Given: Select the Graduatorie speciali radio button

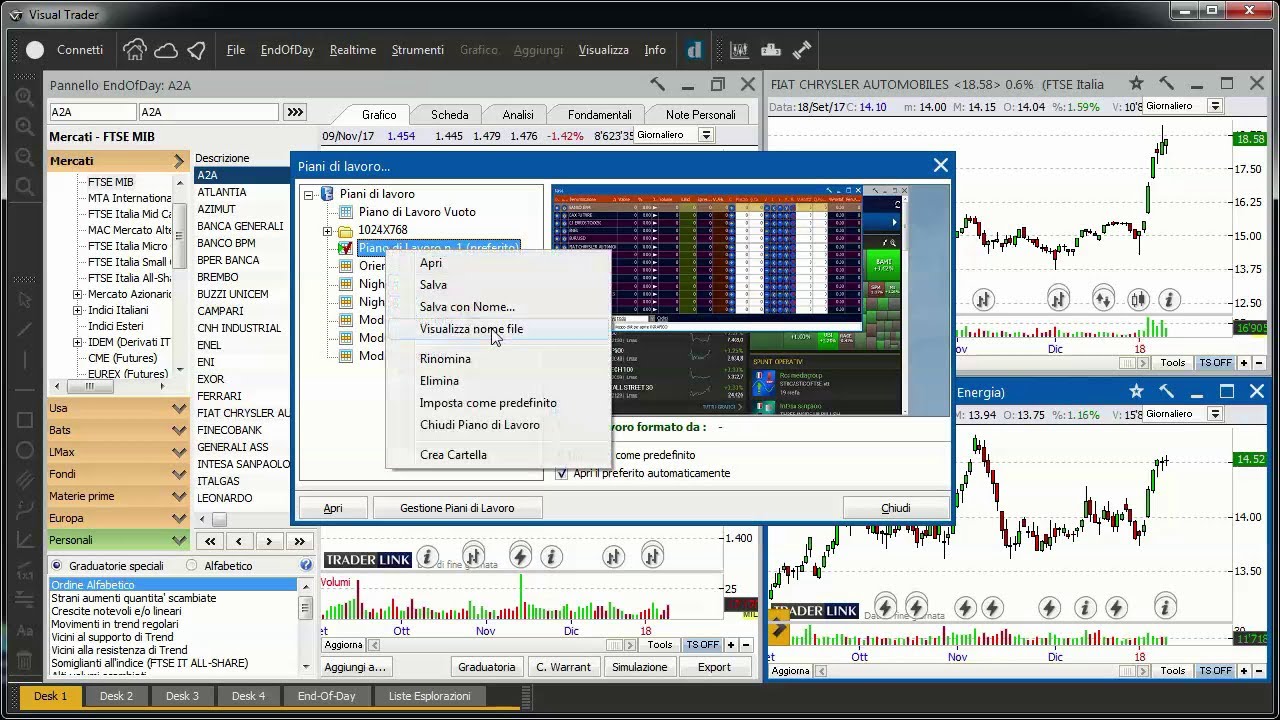Looking at the screenshot, I should click(x=56, y=566).
